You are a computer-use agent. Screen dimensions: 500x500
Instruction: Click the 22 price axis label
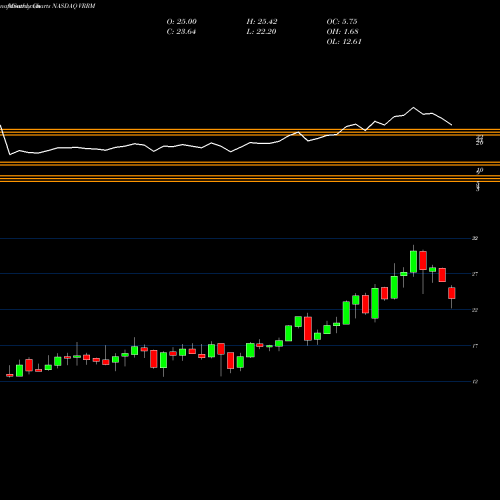click(475, 310)
